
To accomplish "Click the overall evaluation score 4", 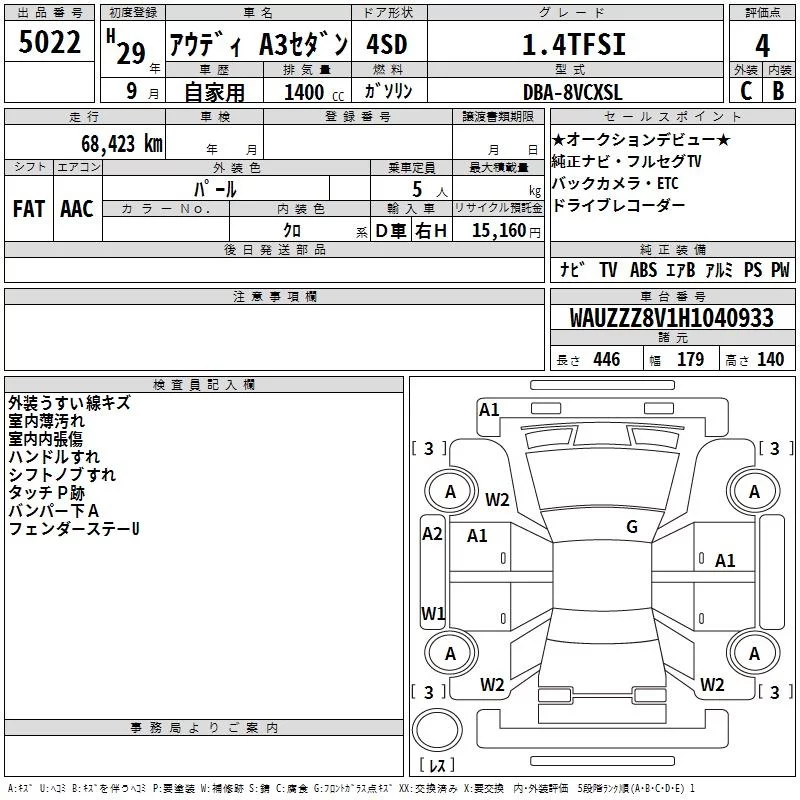I will (762, 45).
